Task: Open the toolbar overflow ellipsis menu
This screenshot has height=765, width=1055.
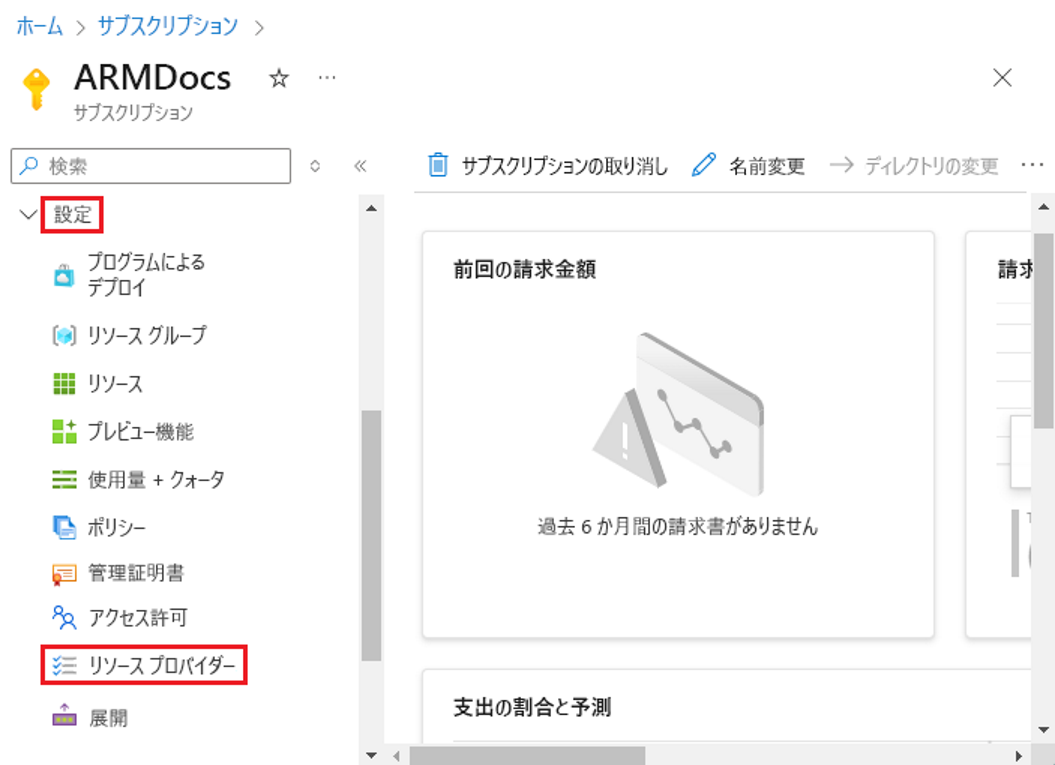Action: tap(1032, 165)
